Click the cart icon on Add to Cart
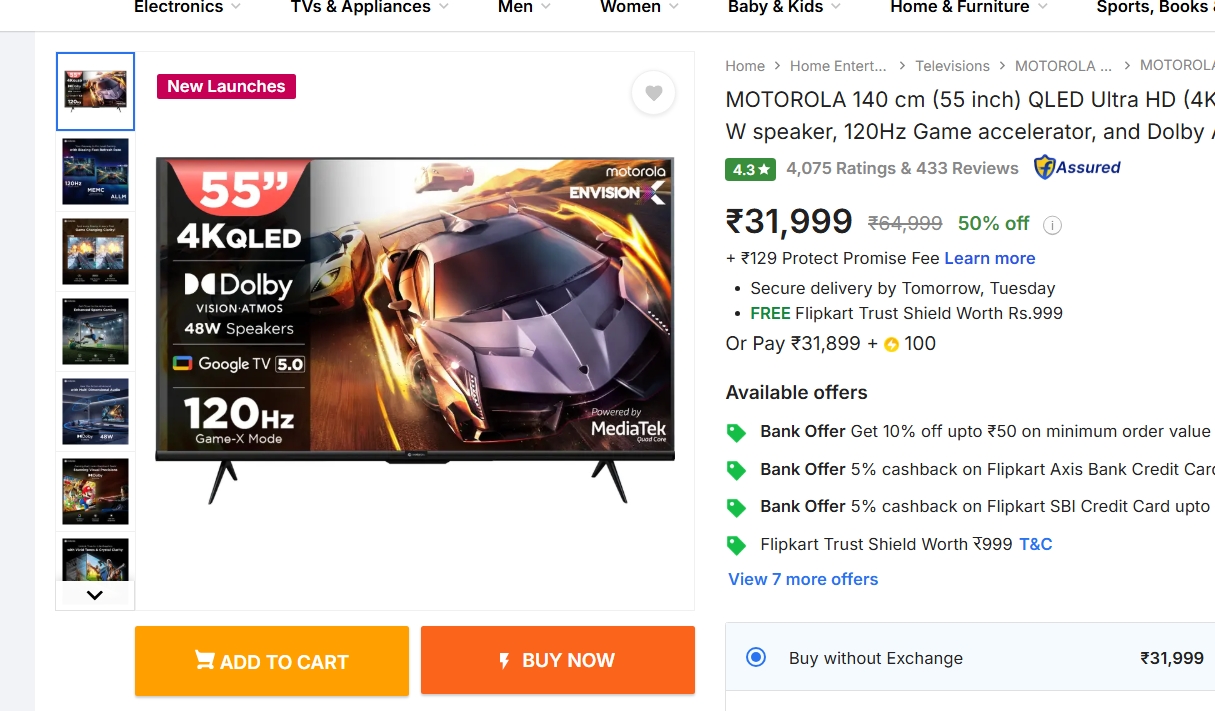Viewport: 1215px width, 711px height. tap(204, 660)
